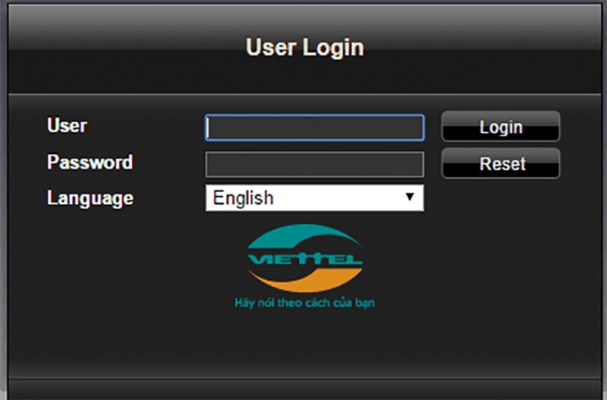
Task: Click the Viettel logo
Action: pyautogui.click(x=305, y=257)
